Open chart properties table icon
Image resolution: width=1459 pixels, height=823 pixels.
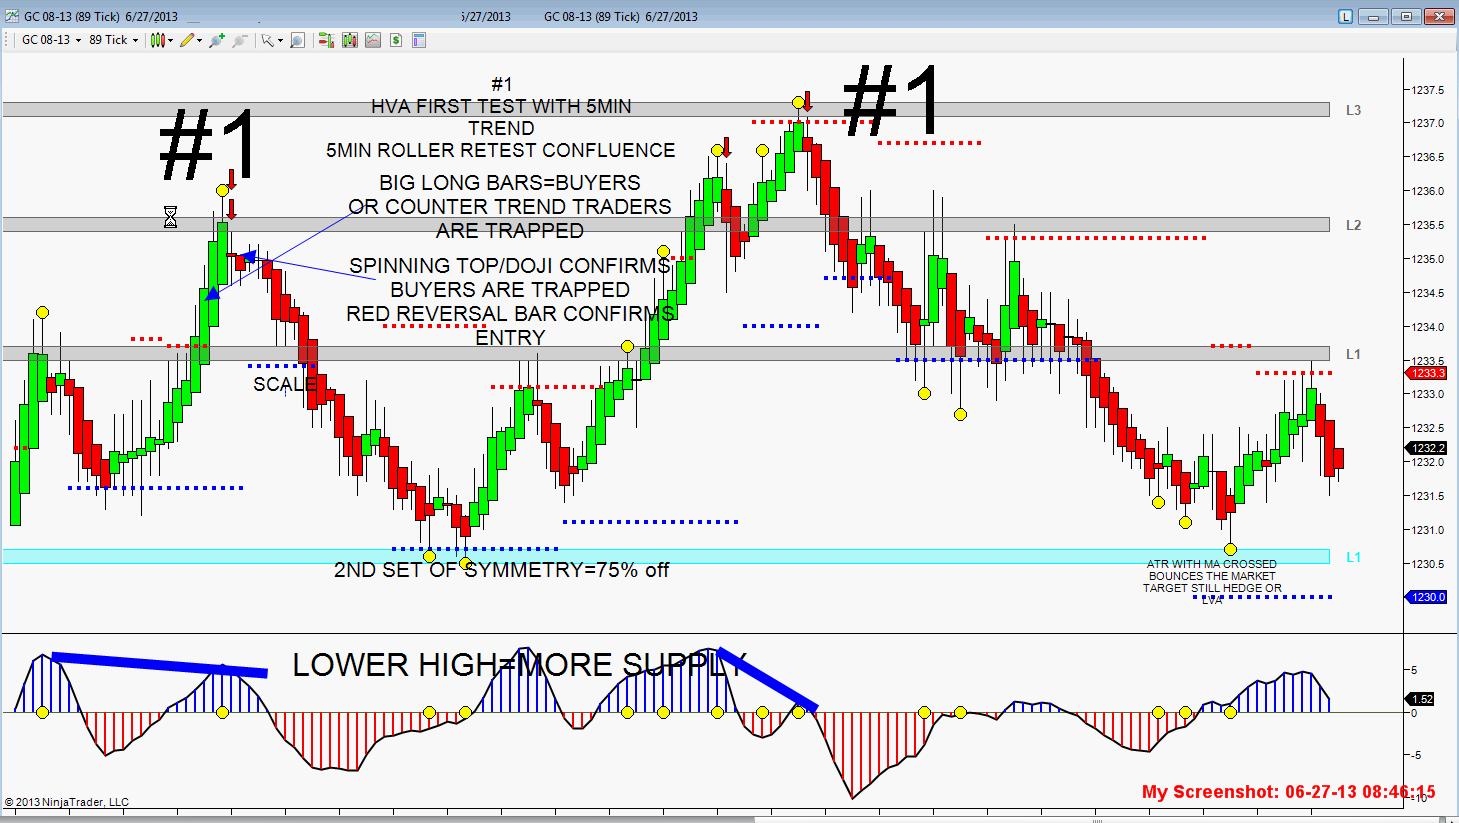click(419, 40)
